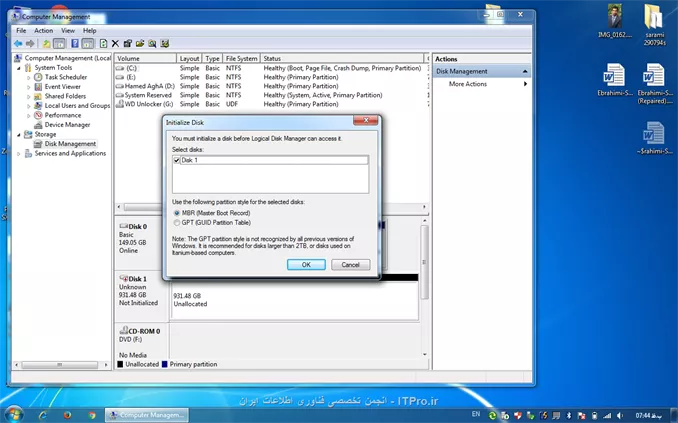Click Computer Management taskbar button
The image size is (678, 423).
(x=147, y=415)
